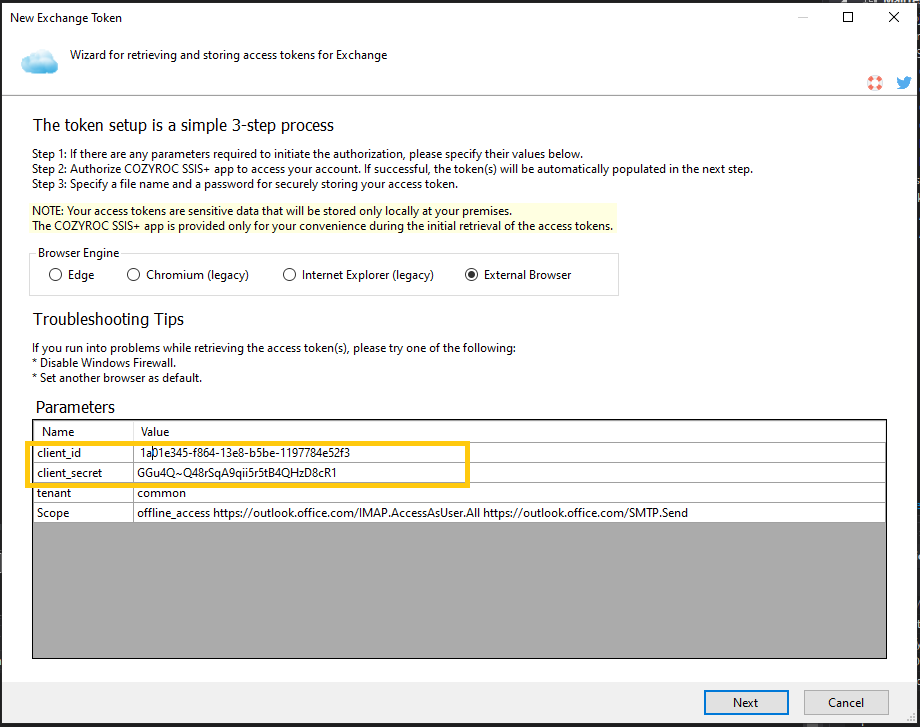Image resolution: width=920 pixels, height=727 pixels.
Task: Select the tenant parameter name cell
Action: [x=82, y=493]
